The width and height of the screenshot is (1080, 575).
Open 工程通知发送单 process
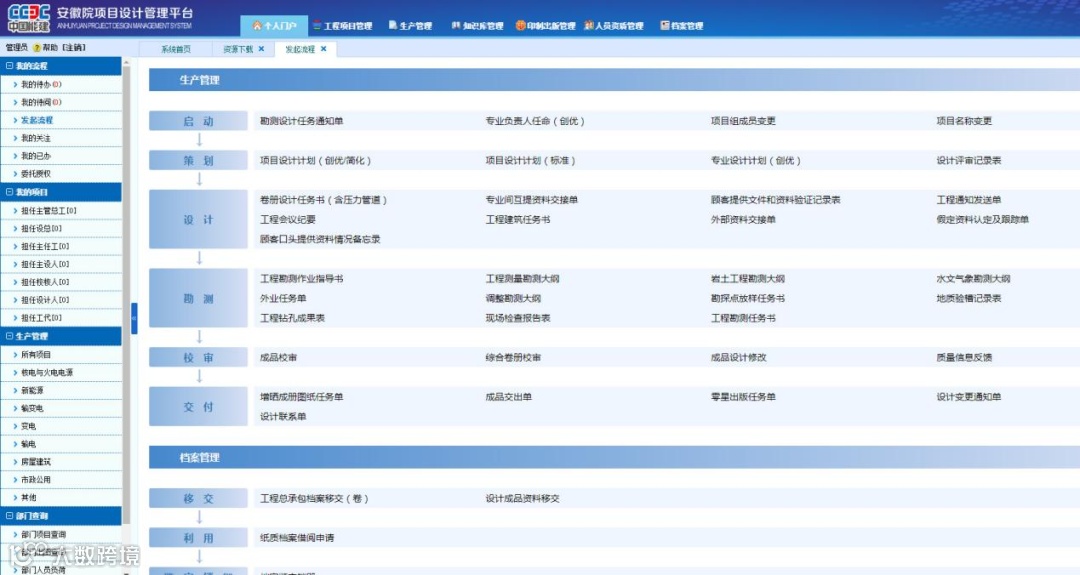pyautogui.click(x=968, y=200)
